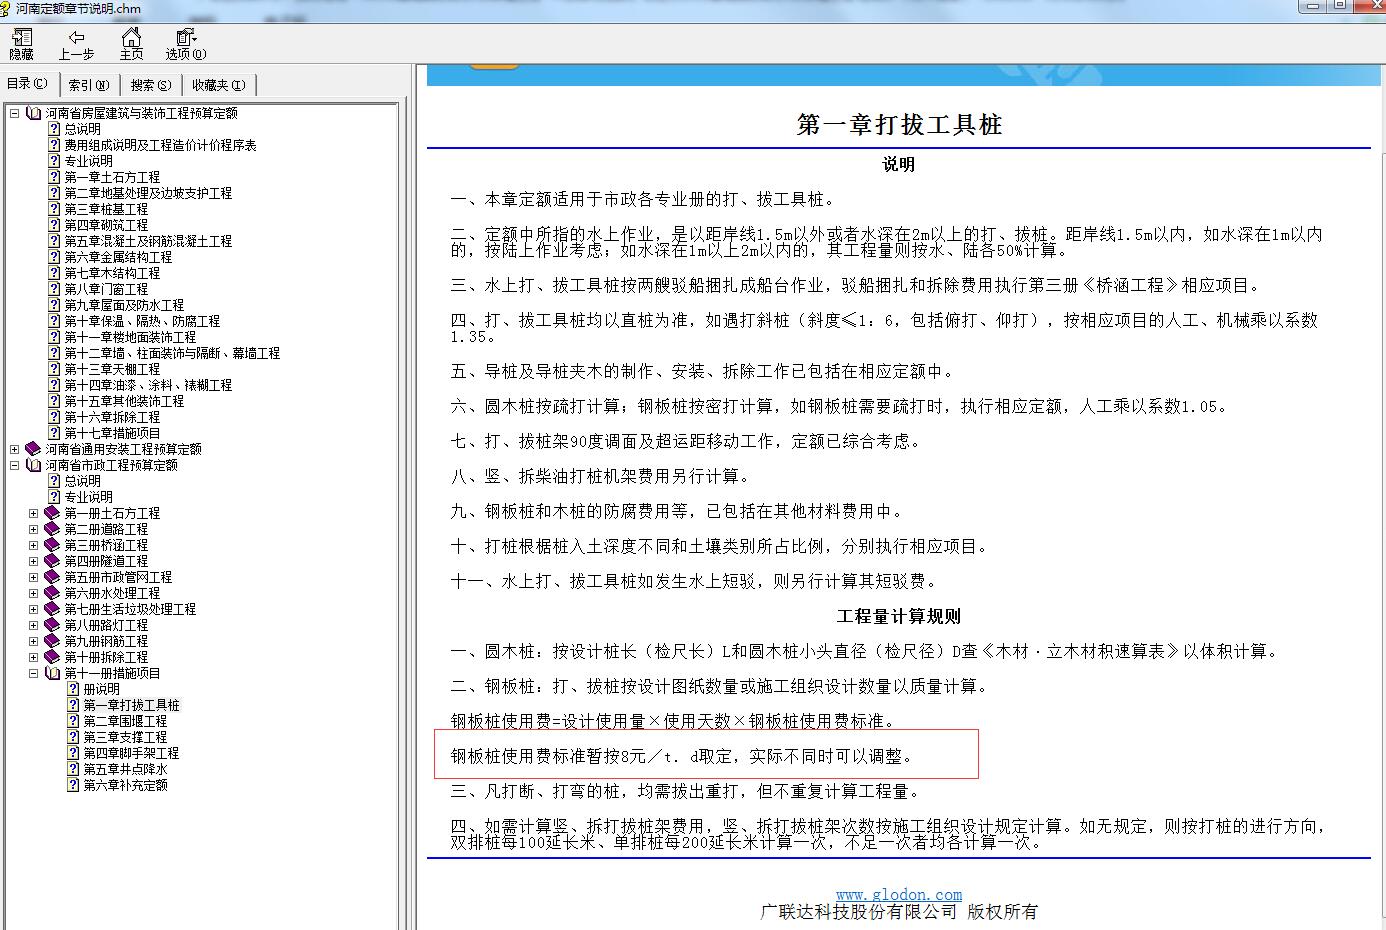1386x930 pixels.
Task: Open topic 第十二章墙、柱面装饰与隔断、幕墙工程
Action: (172, 353)
